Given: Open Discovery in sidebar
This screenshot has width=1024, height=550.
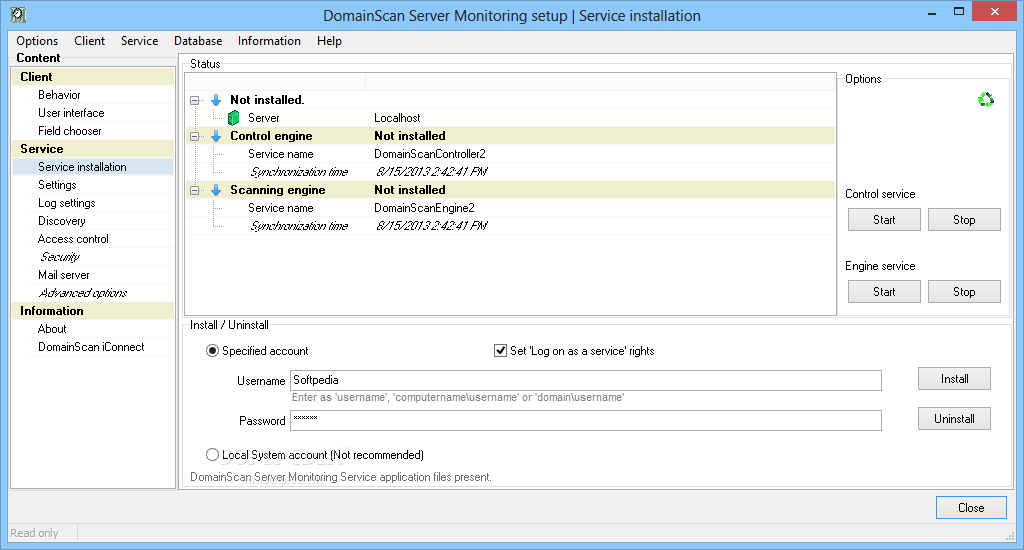Looking at the screenshot, I should tap(62, 221).
